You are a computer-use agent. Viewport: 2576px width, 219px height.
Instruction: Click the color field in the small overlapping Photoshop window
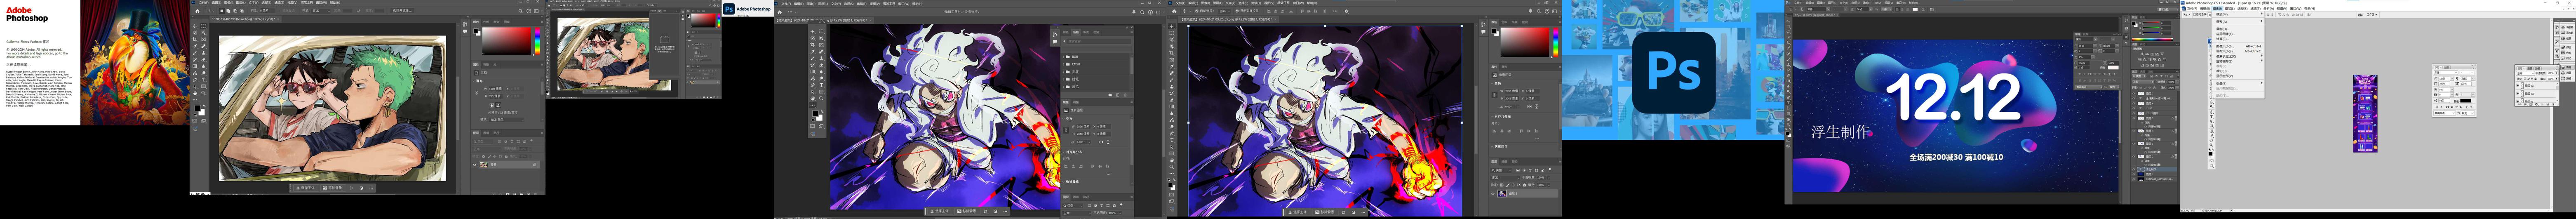coord(705,20)
